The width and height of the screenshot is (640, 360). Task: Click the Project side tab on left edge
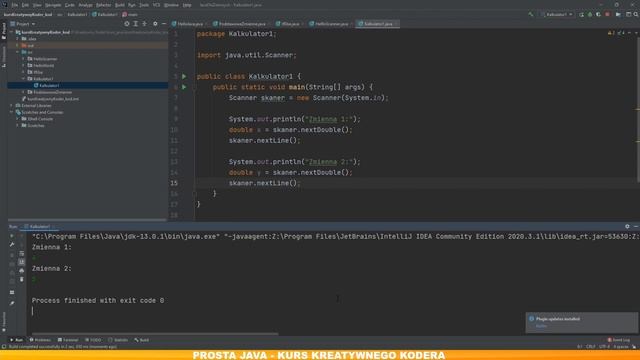(x=4, y=31)
